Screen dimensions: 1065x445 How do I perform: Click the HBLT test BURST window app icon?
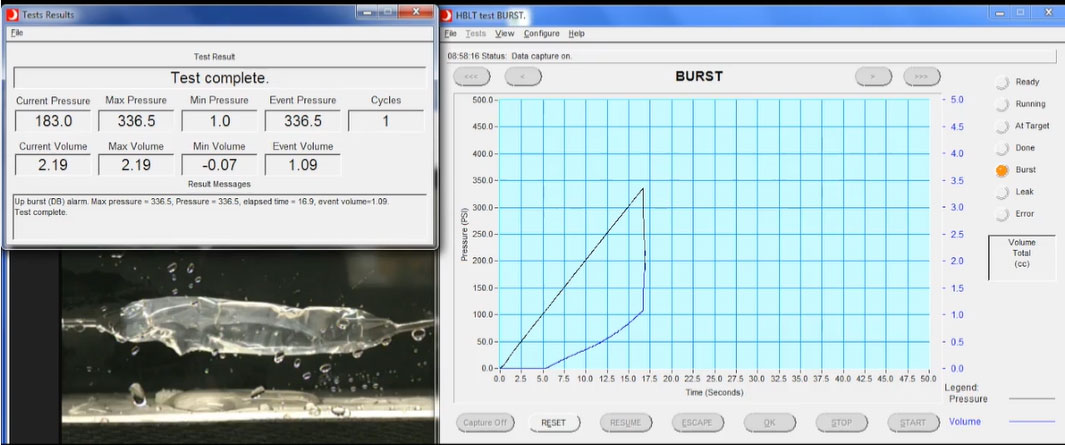(447, 15)
